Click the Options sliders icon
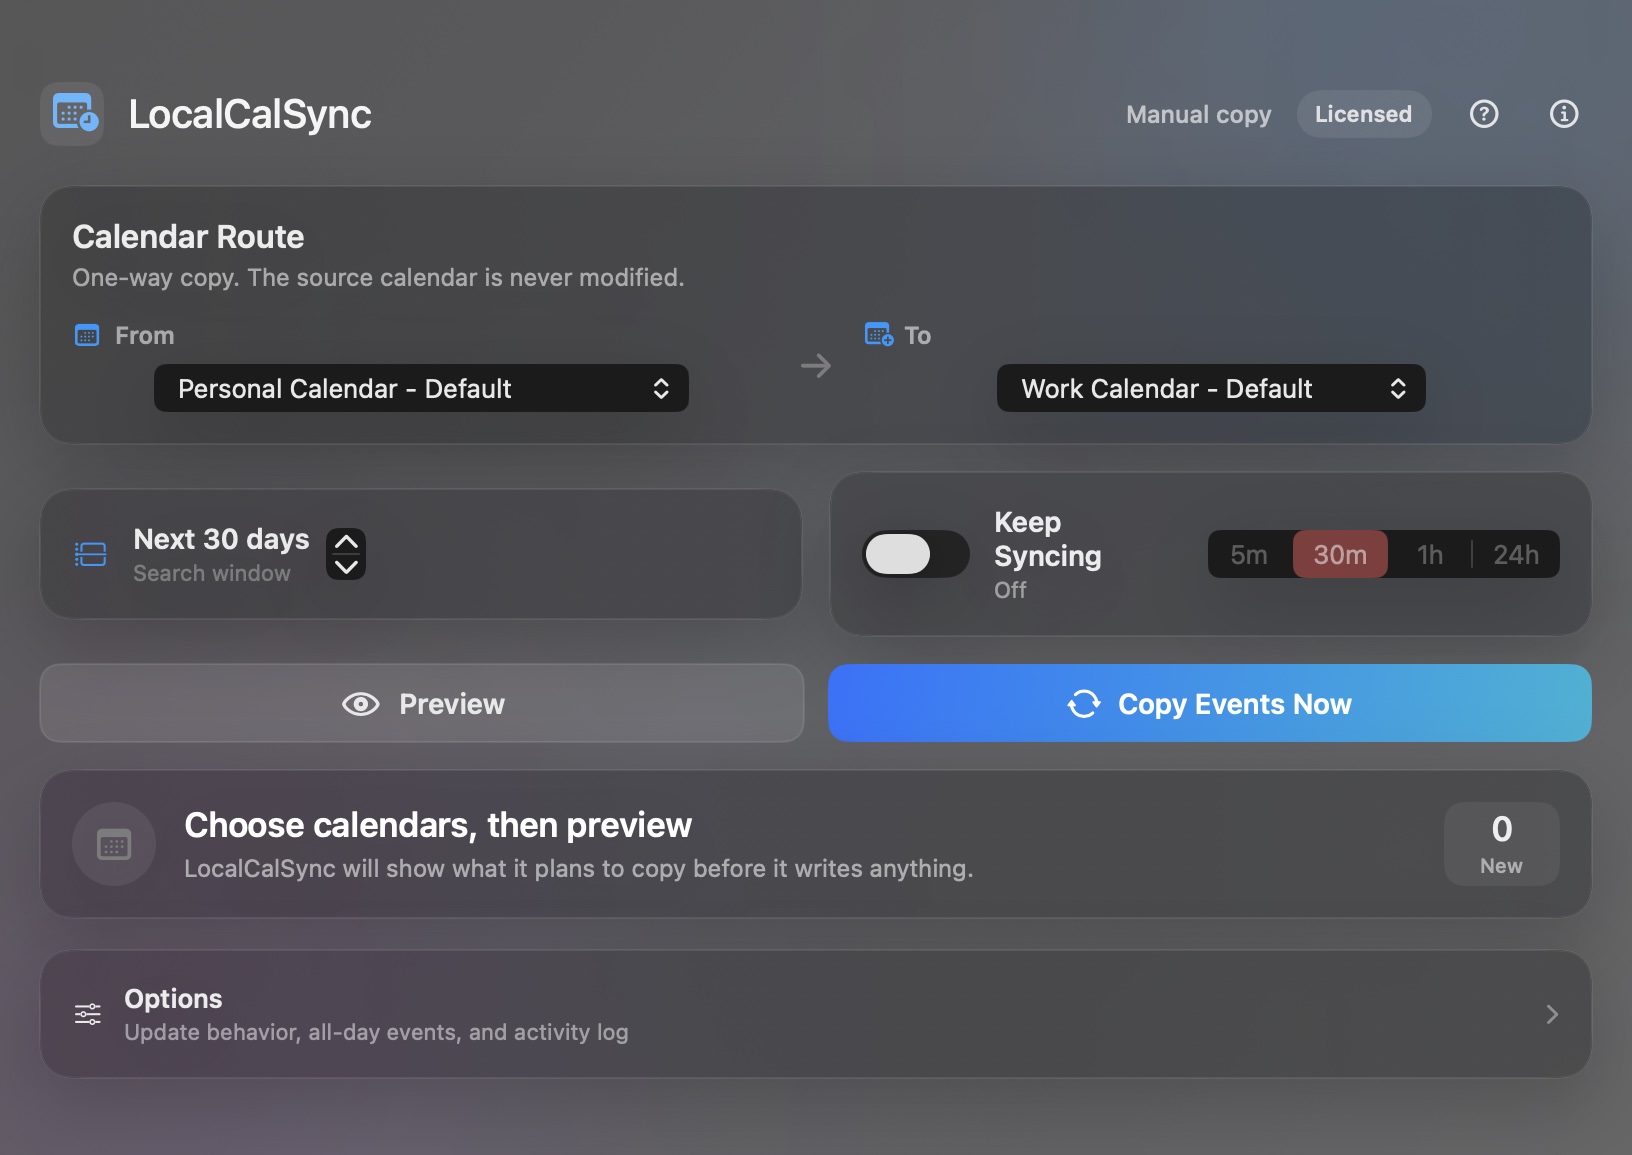 click(88, 1014)
